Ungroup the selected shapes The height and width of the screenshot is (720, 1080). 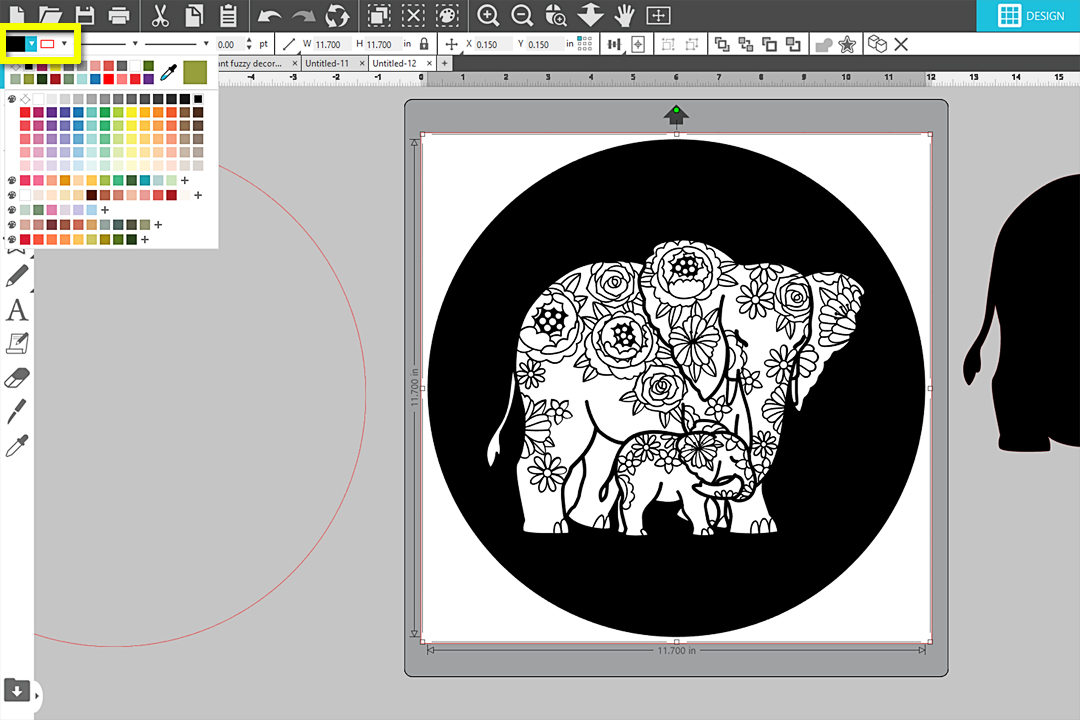pos(692,44)
